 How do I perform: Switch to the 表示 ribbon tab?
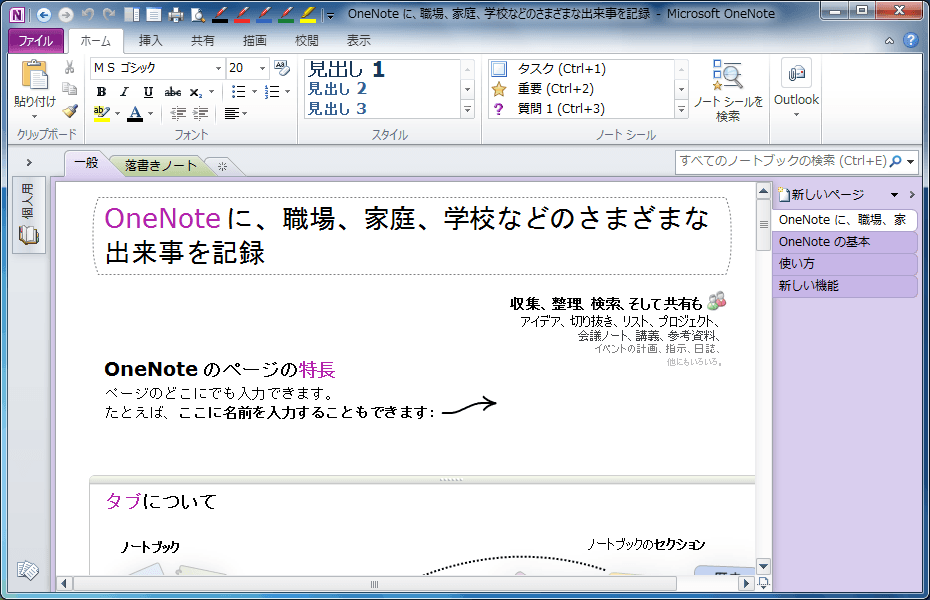pos(359,40)
